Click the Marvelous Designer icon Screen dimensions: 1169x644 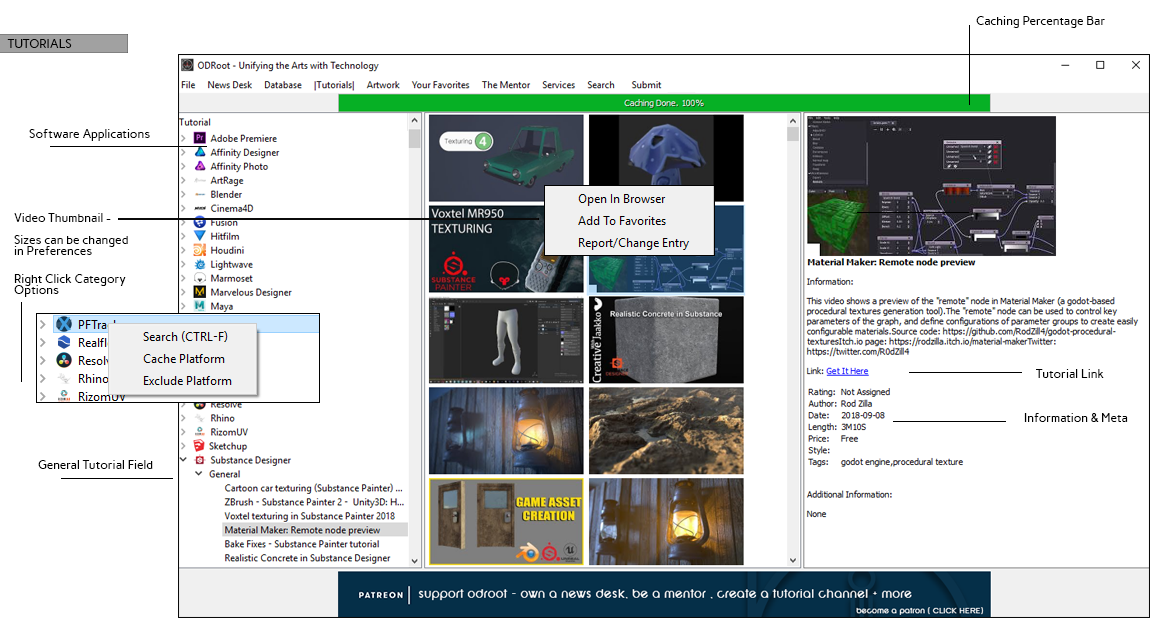coord(200,293)
